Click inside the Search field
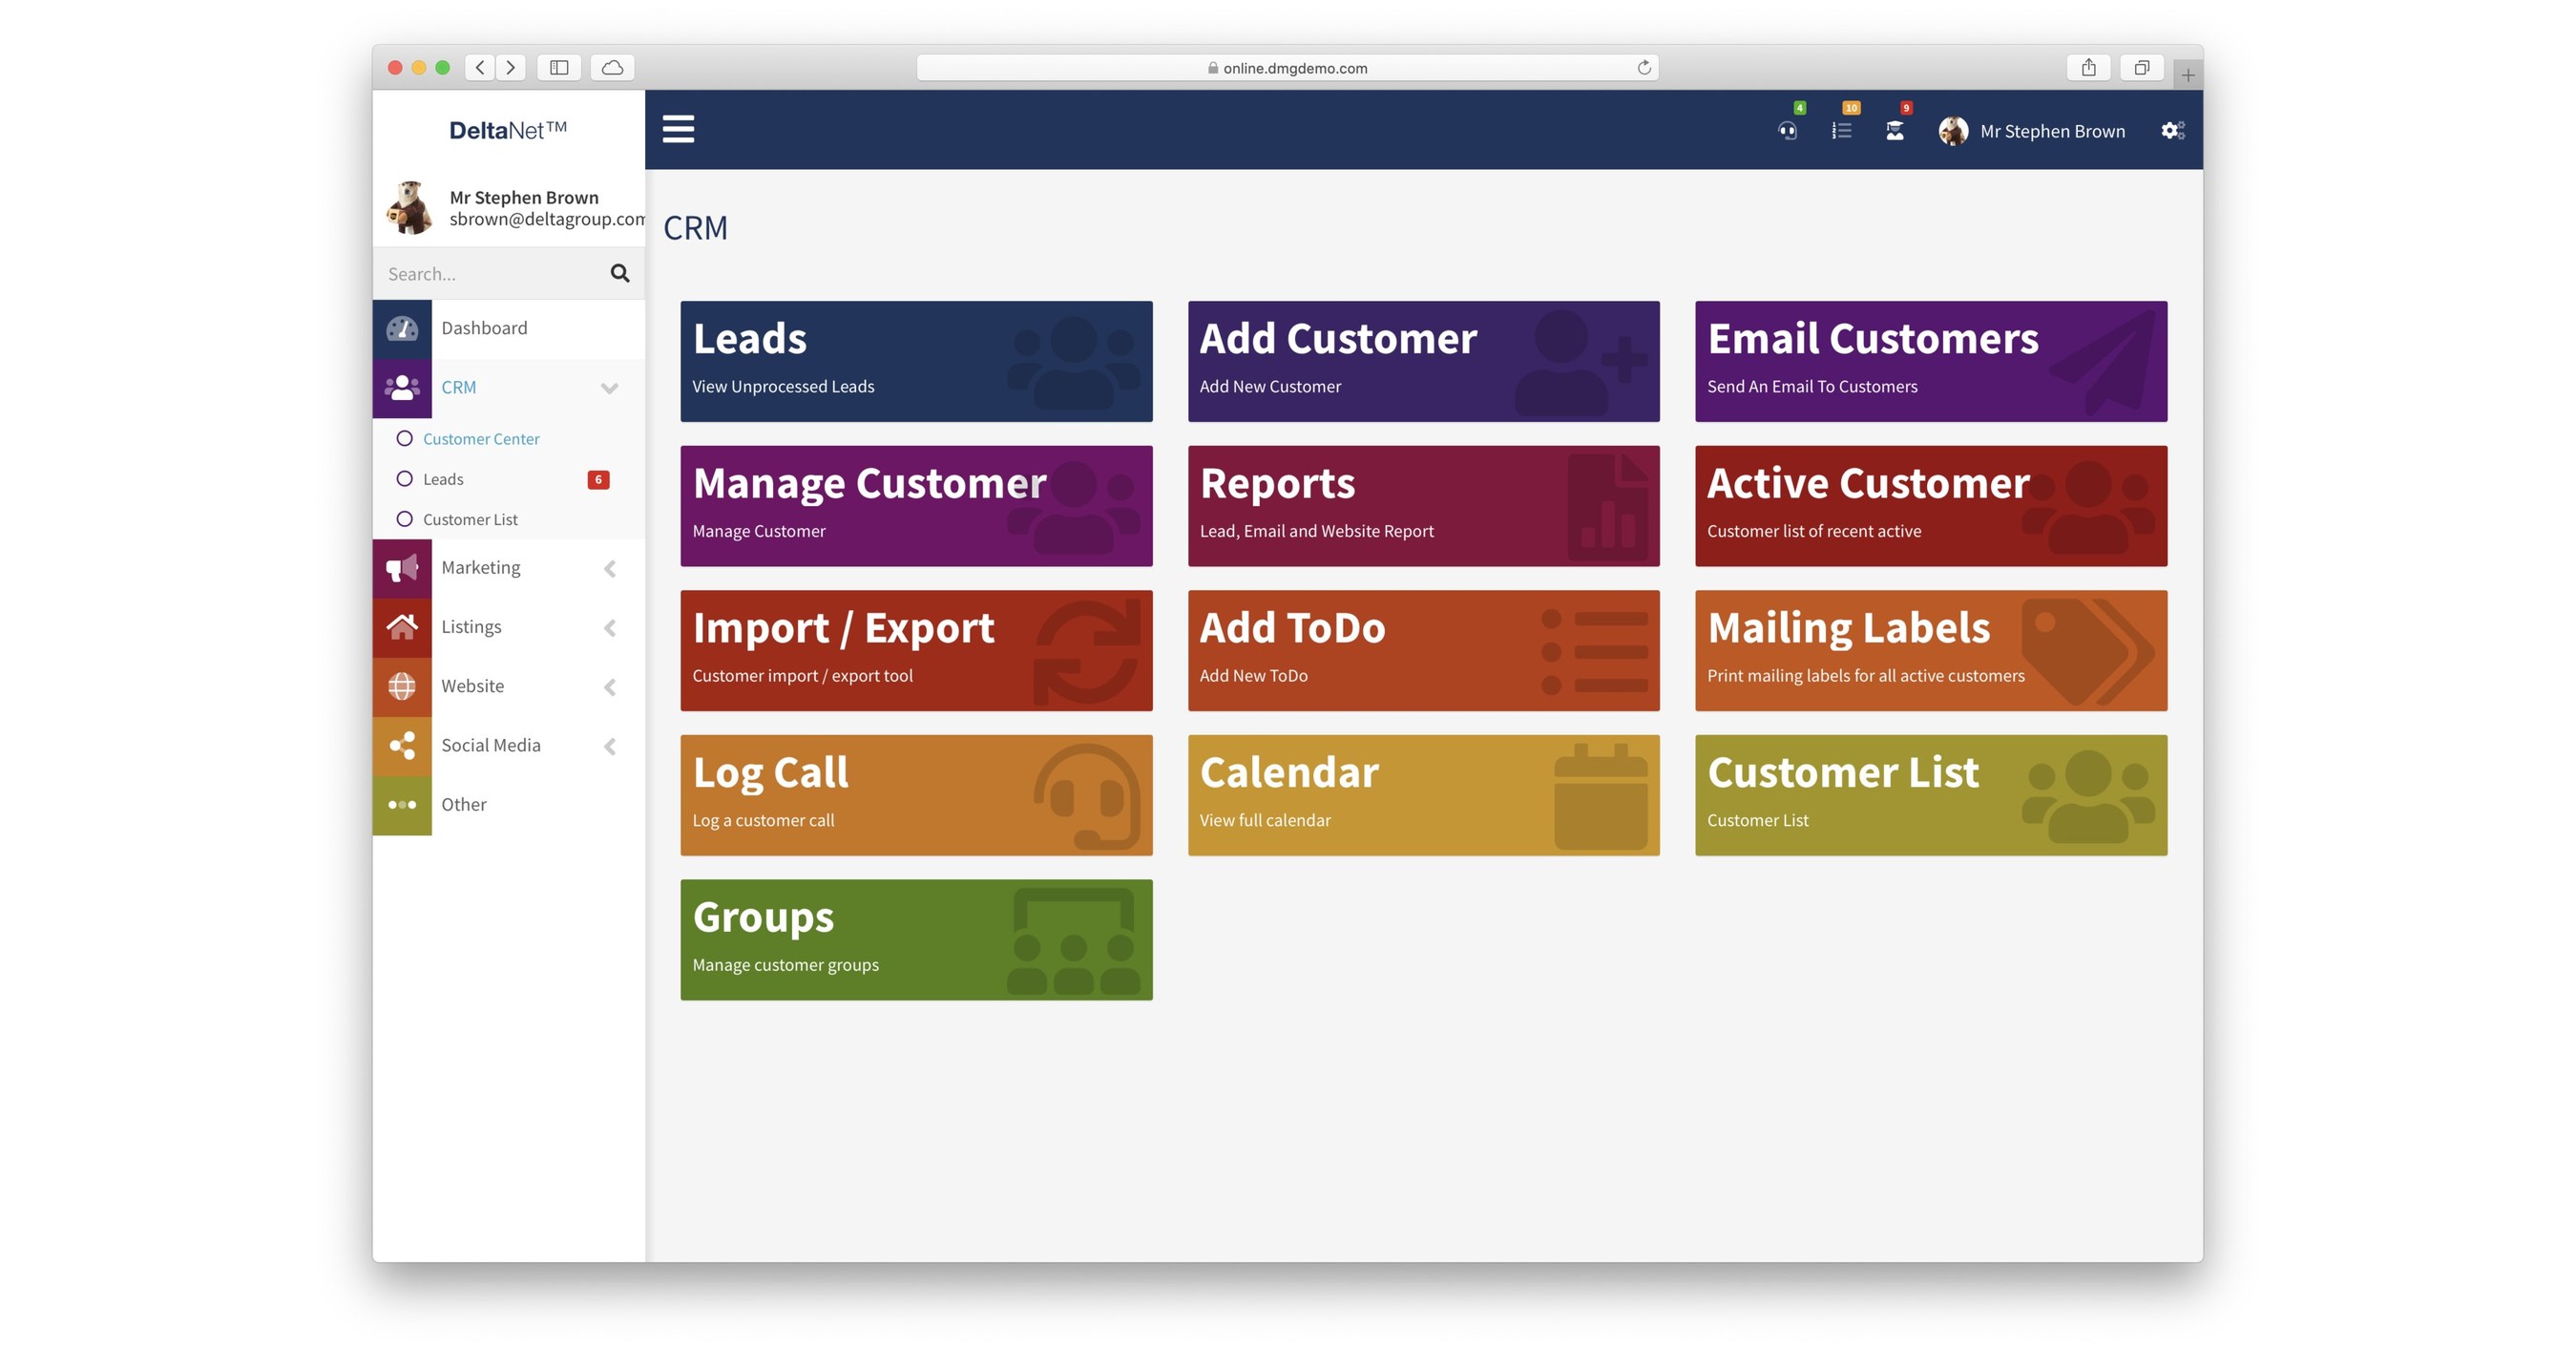 [x=480, y=272]
